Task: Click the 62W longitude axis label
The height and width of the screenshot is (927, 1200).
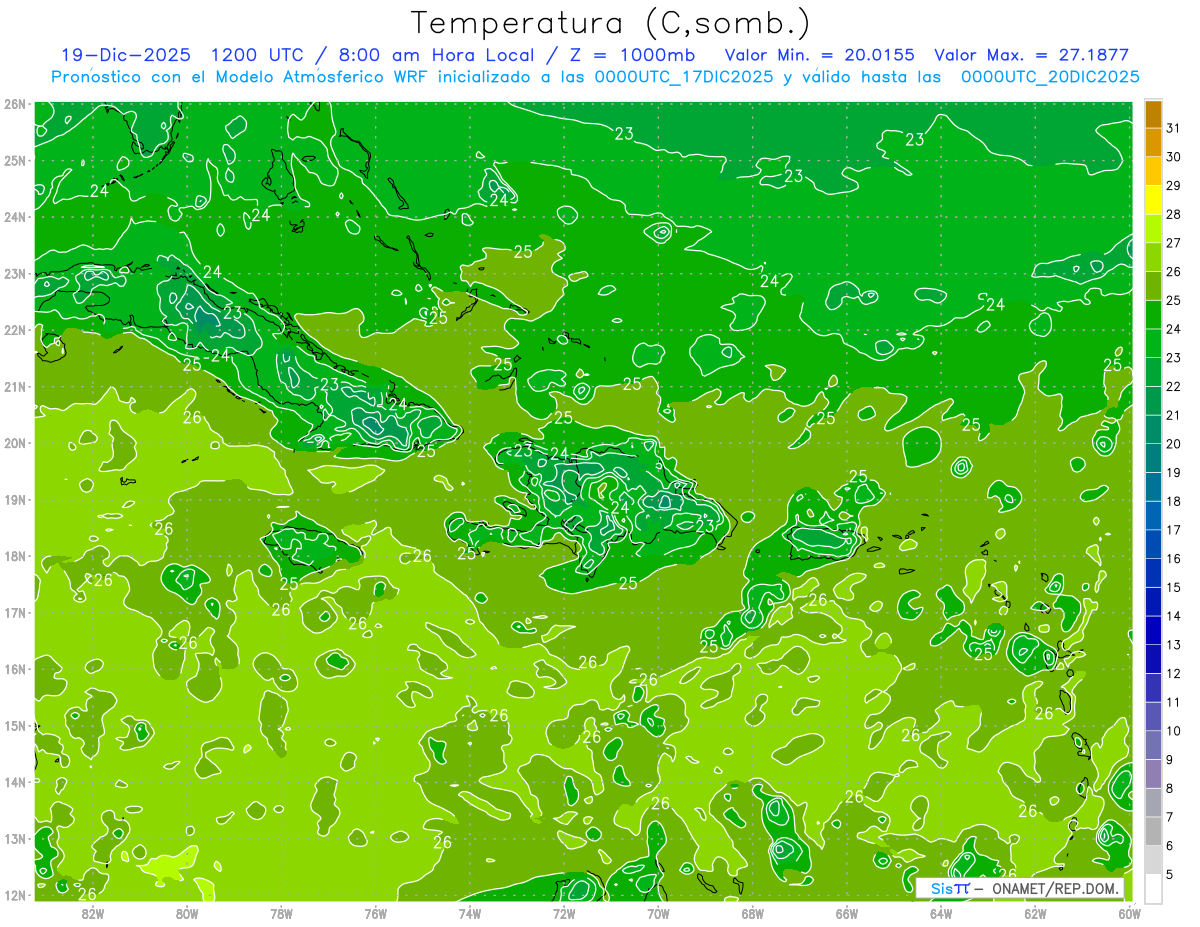Action: click(x=1035, y=913)
